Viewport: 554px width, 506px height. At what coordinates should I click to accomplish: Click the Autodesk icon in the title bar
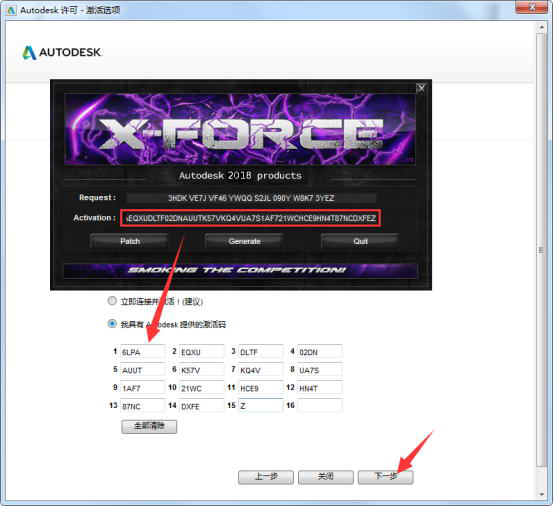[11, 10]
